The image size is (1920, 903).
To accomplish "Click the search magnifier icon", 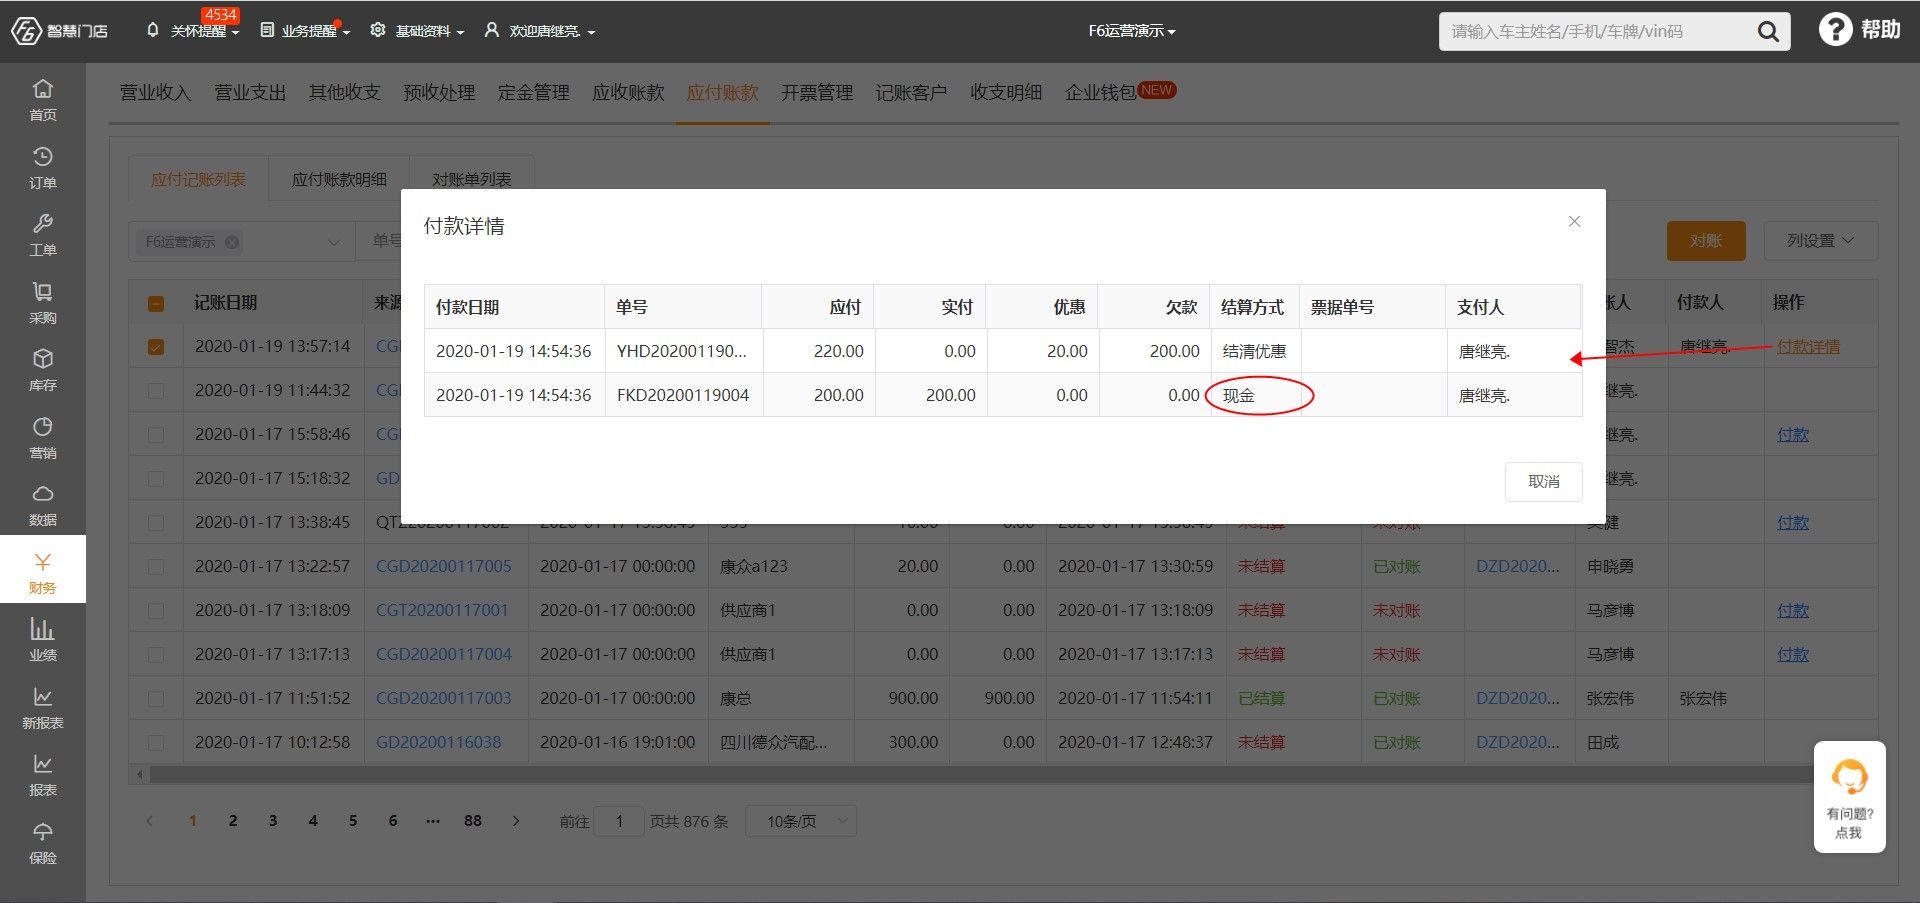I will coord(1768,32).
